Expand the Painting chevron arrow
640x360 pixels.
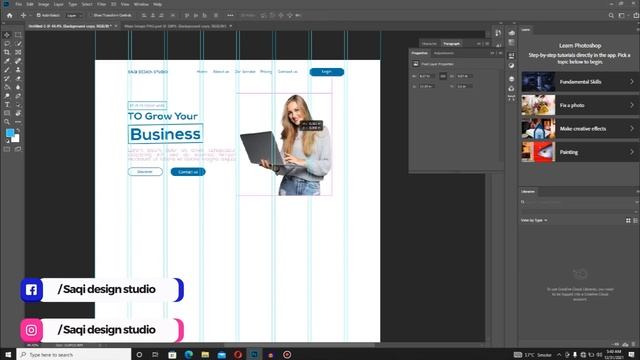click(632, 152)
